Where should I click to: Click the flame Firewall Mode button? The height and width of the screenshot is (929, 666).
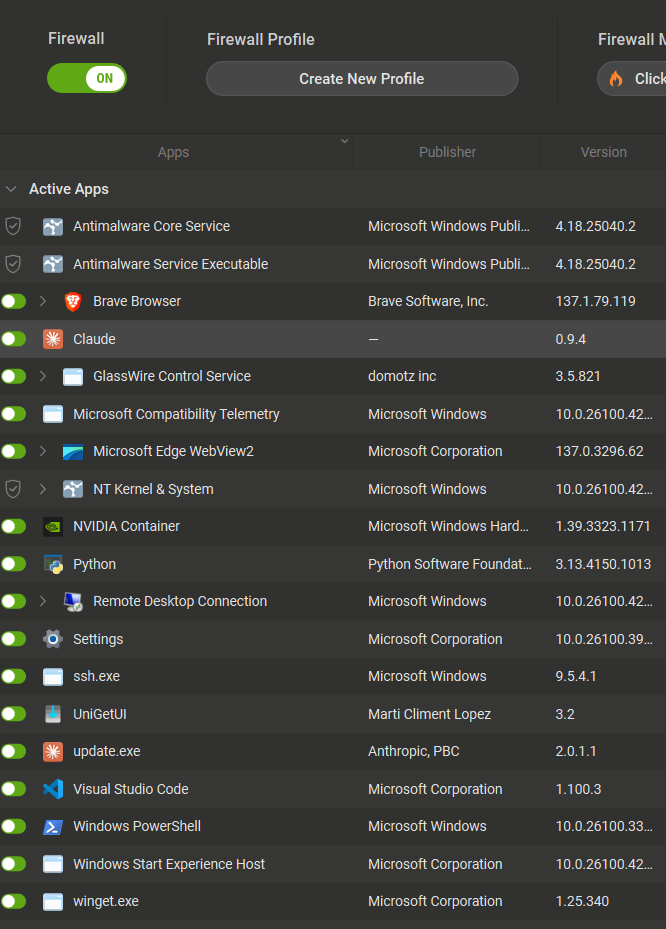coord(633,79)
